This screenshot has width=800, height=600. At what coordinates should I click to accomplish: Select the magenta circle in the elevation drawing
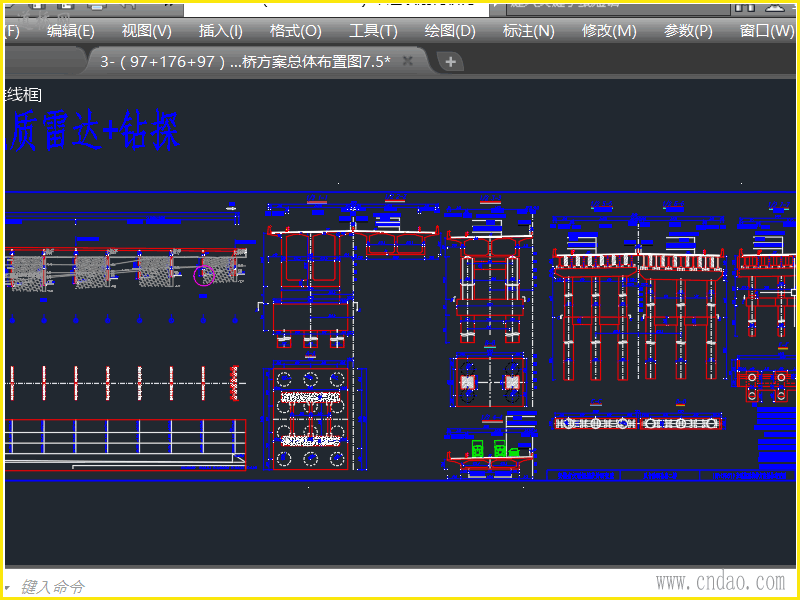204,276
